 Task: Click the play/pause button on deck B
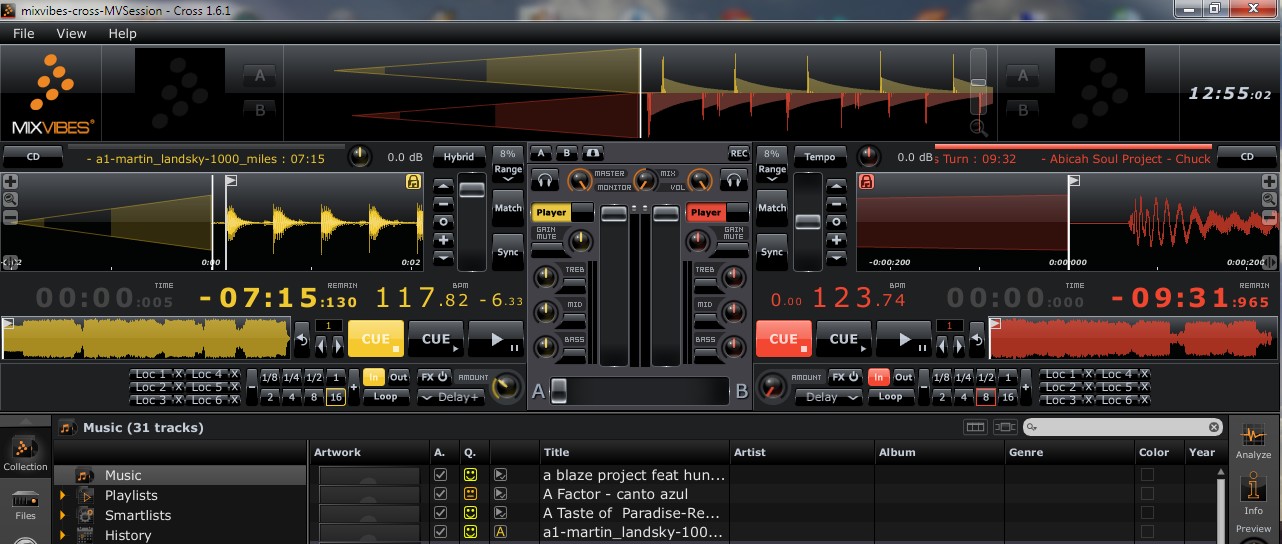point(904,339)
